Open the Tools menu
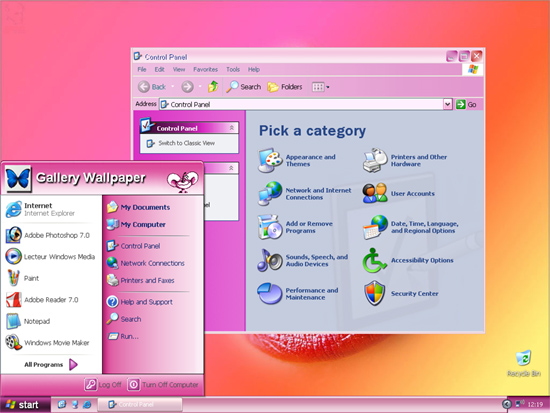The image size is (550, 413). 233,69
